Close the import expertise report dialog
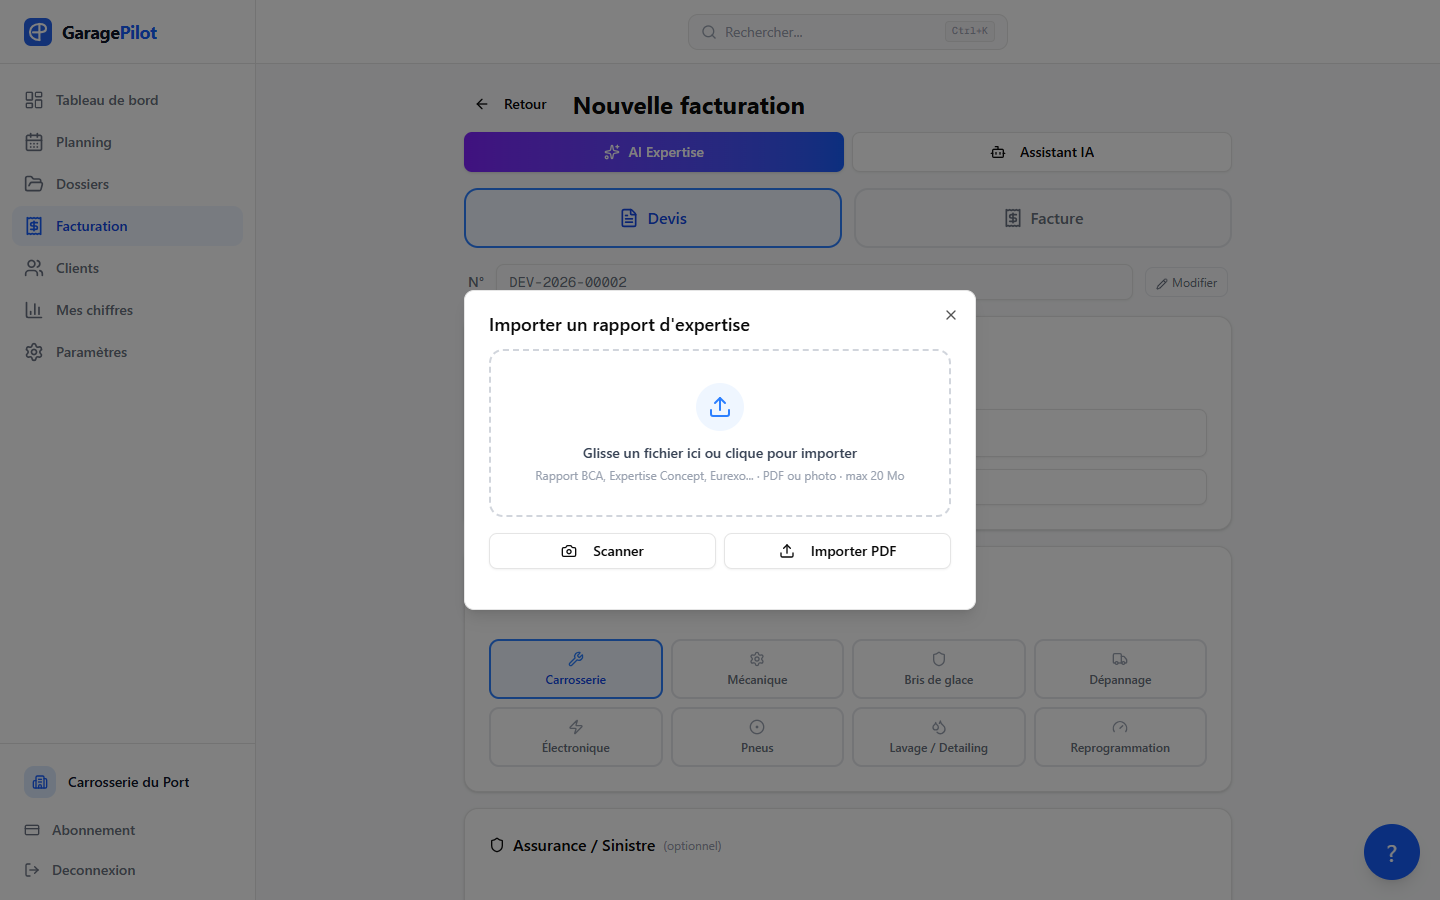1440x900 pixels. [951, 315]
